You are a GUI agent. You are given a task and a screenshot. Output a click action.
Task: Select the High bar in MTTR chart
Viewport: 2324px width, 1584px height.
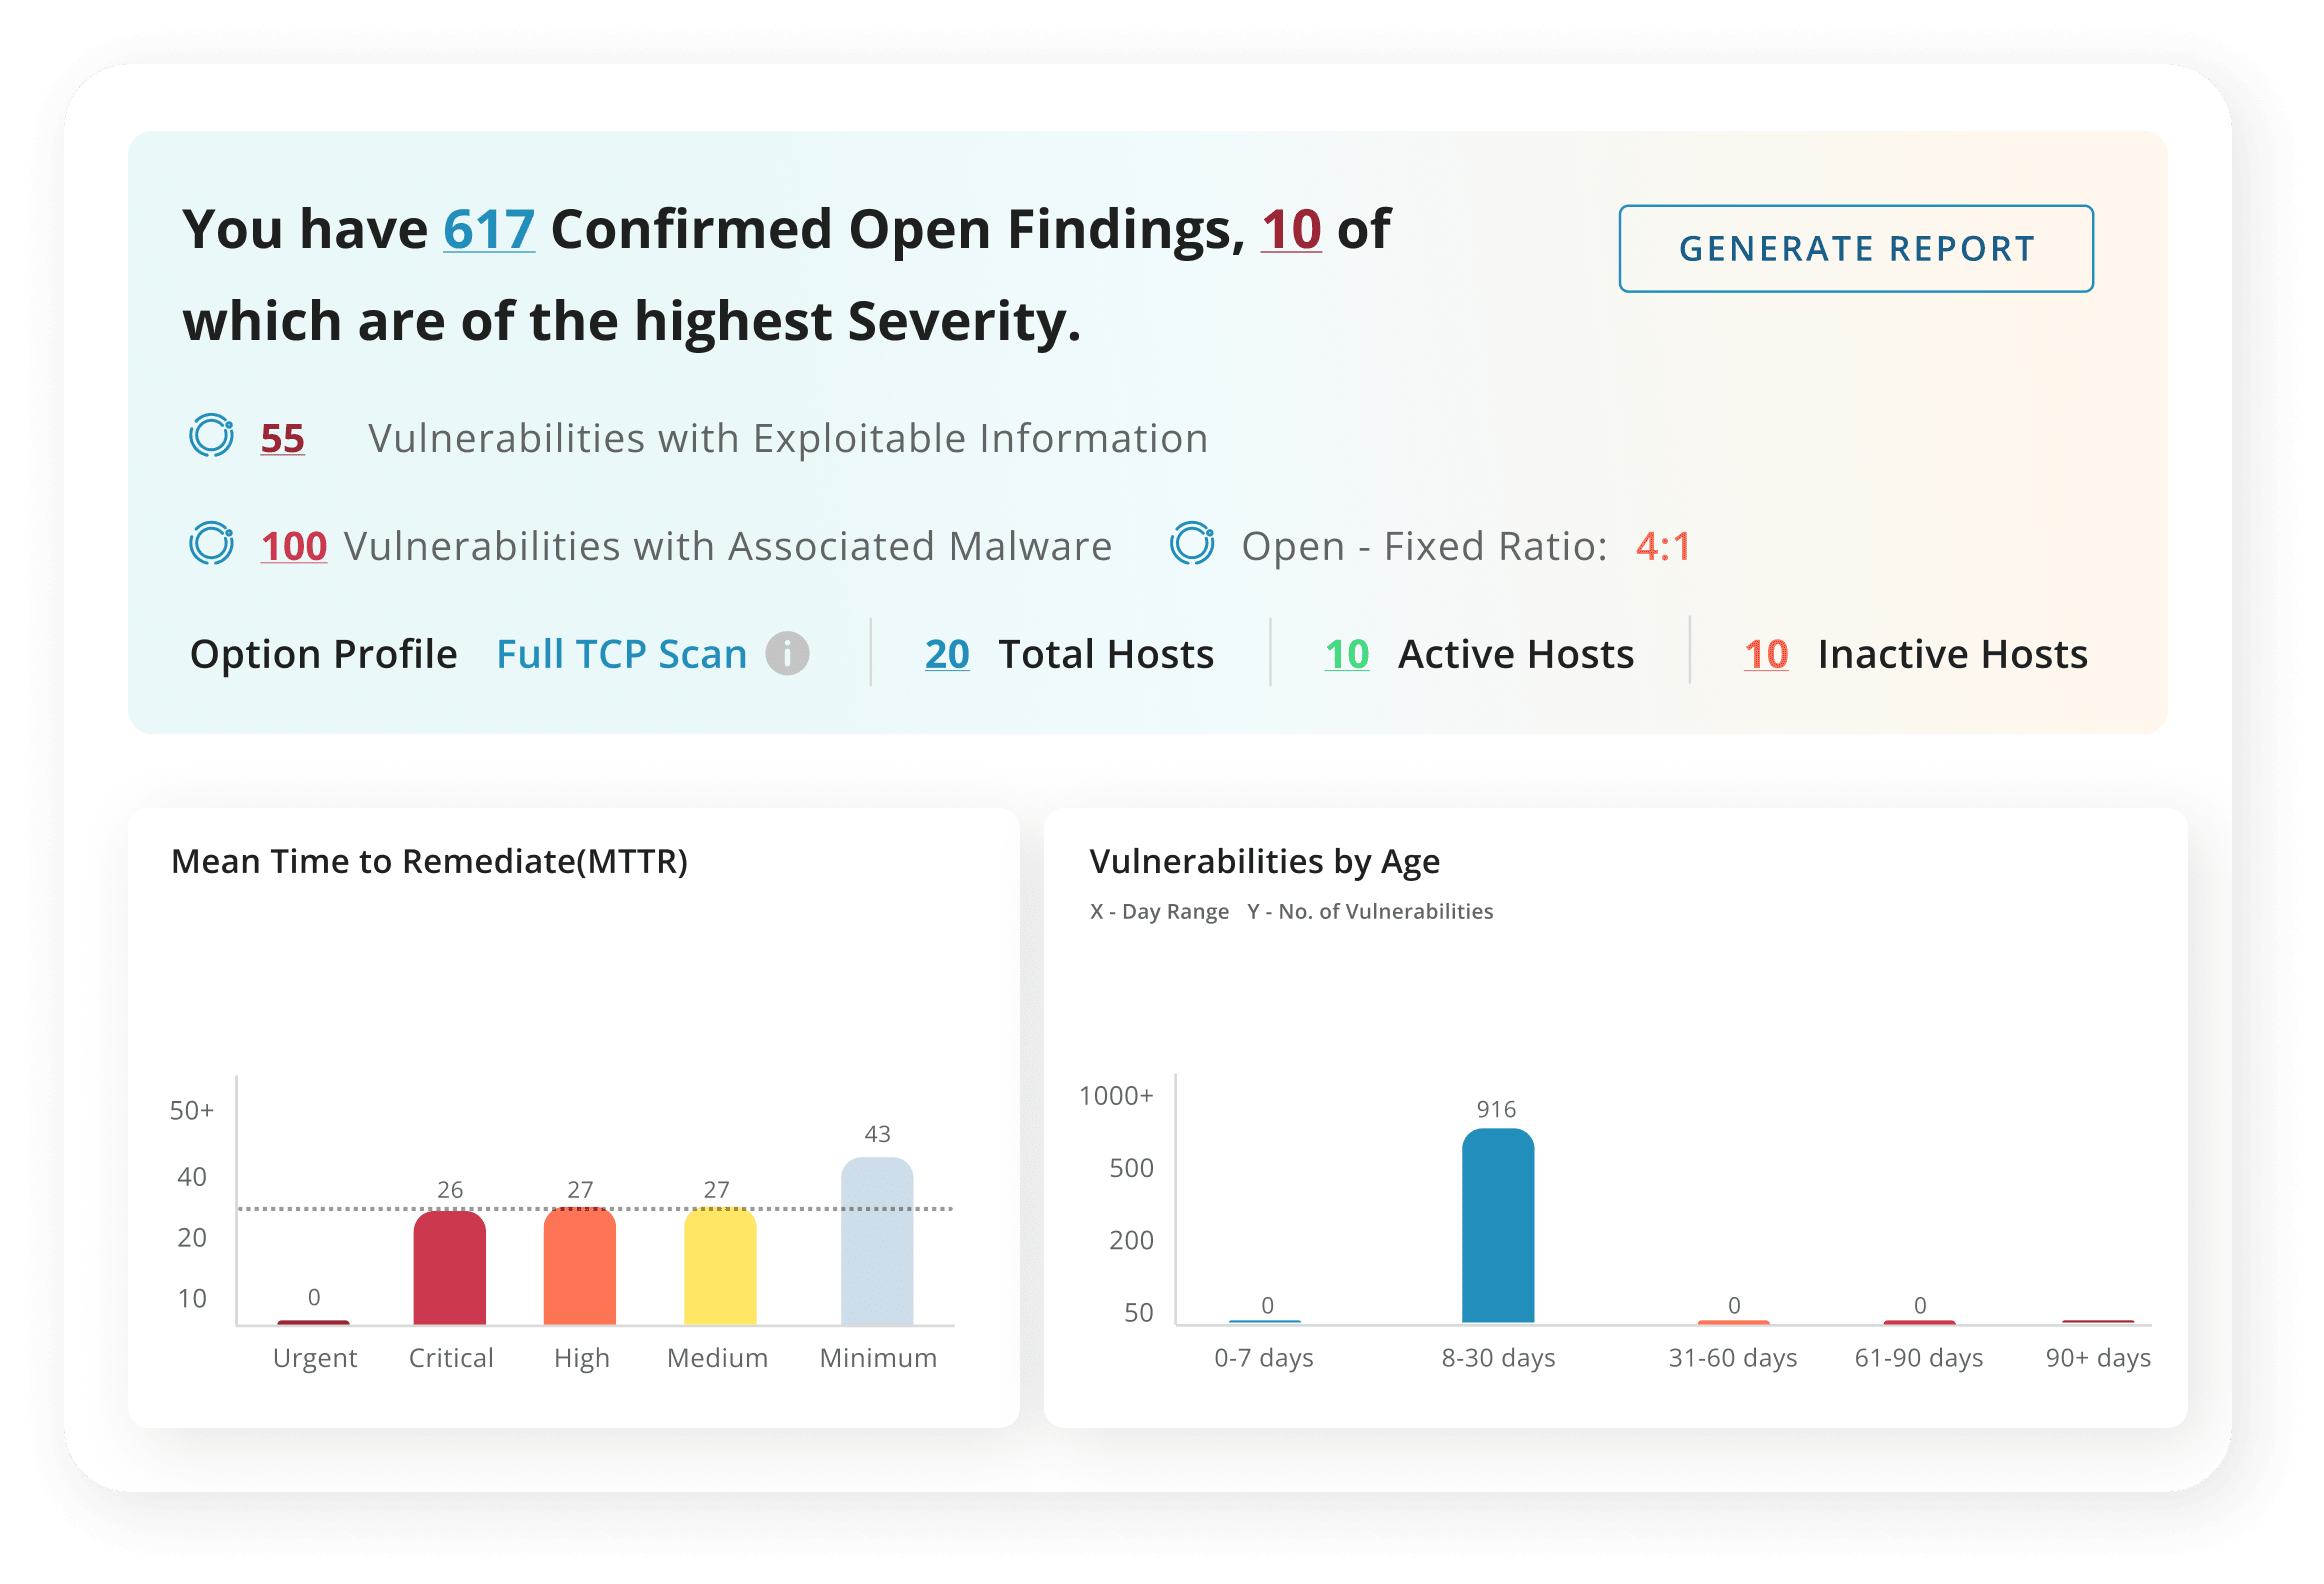(580, 1265)
